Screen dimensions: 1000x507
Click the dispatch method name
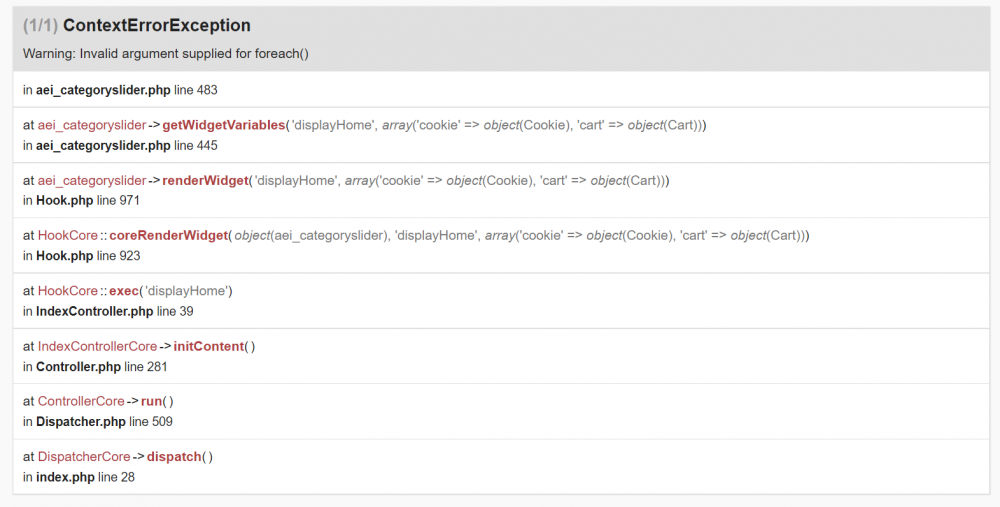(174, 457)
